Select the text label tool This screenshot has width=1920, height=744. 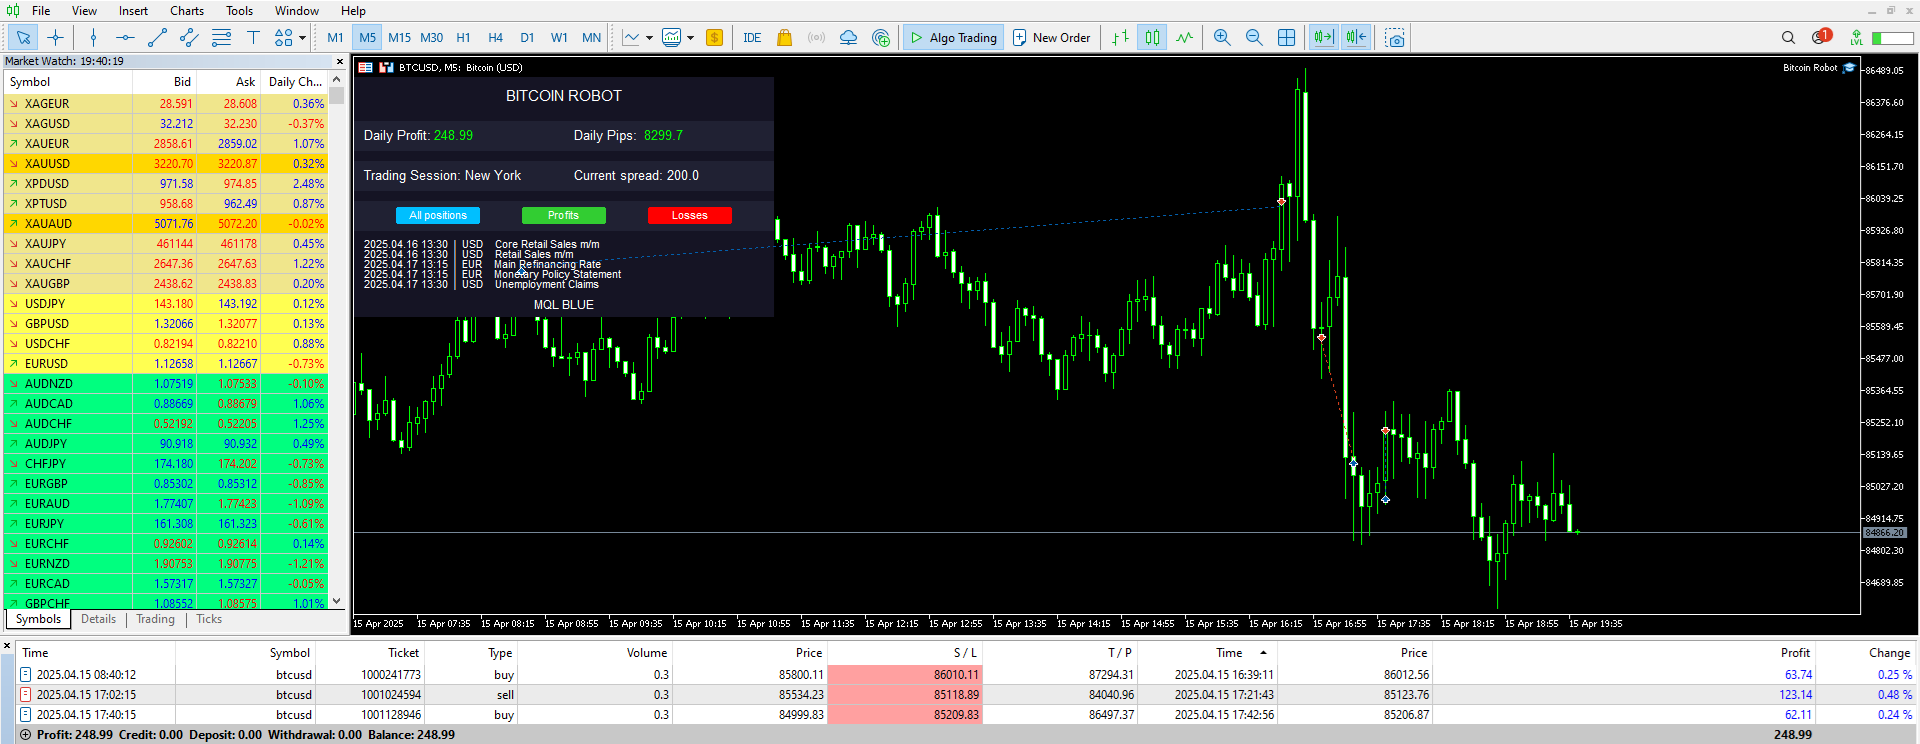(x=253, y=38)
